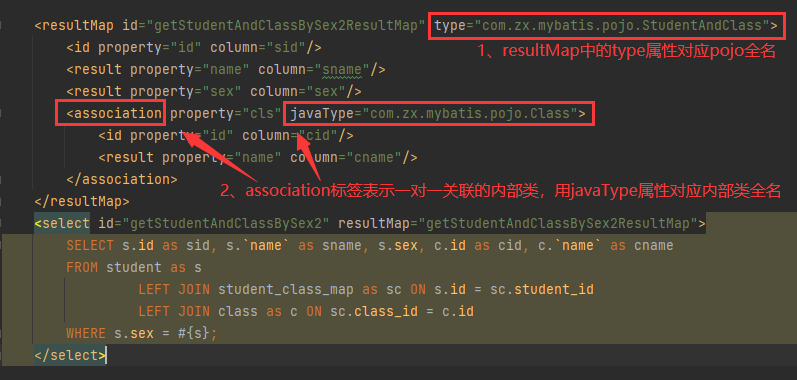This screenshot has width=797, height=380.
Task: Click the closing </select> tag
Action: tap(70, 355)
